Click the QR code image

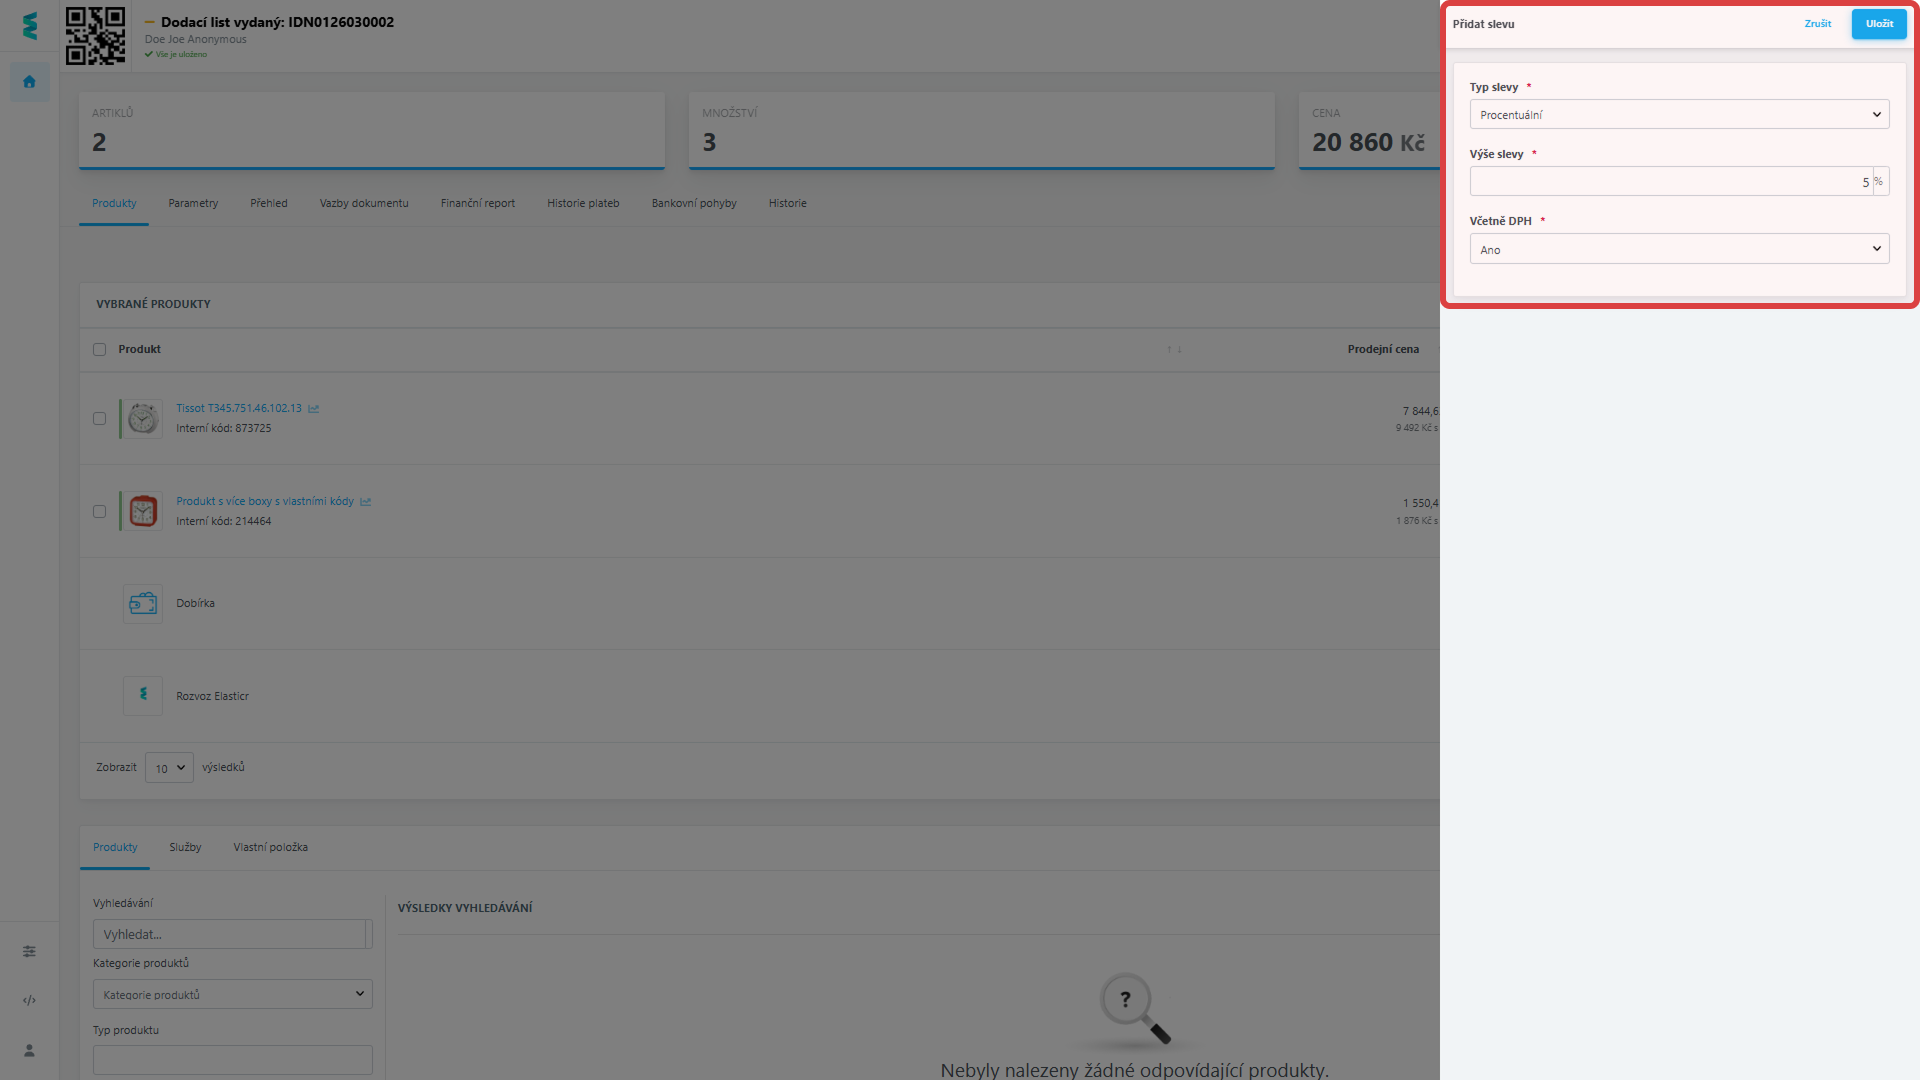95,36
